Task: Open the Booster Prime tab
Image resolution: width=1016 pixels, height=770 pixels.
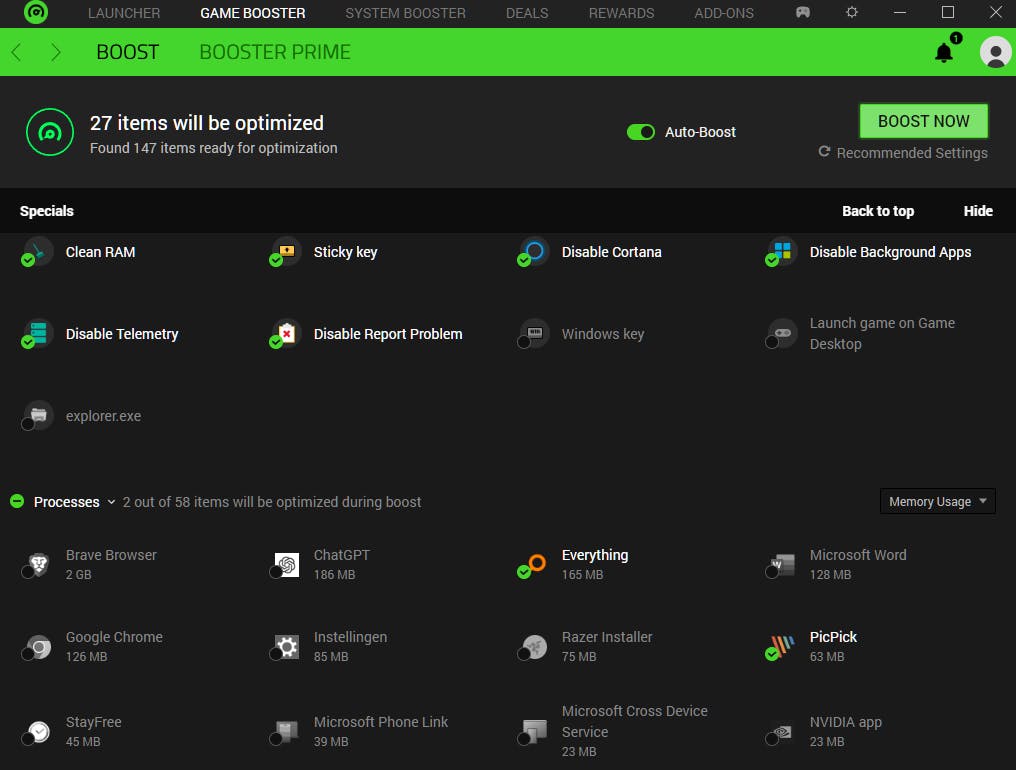Action: click(275, 52)
